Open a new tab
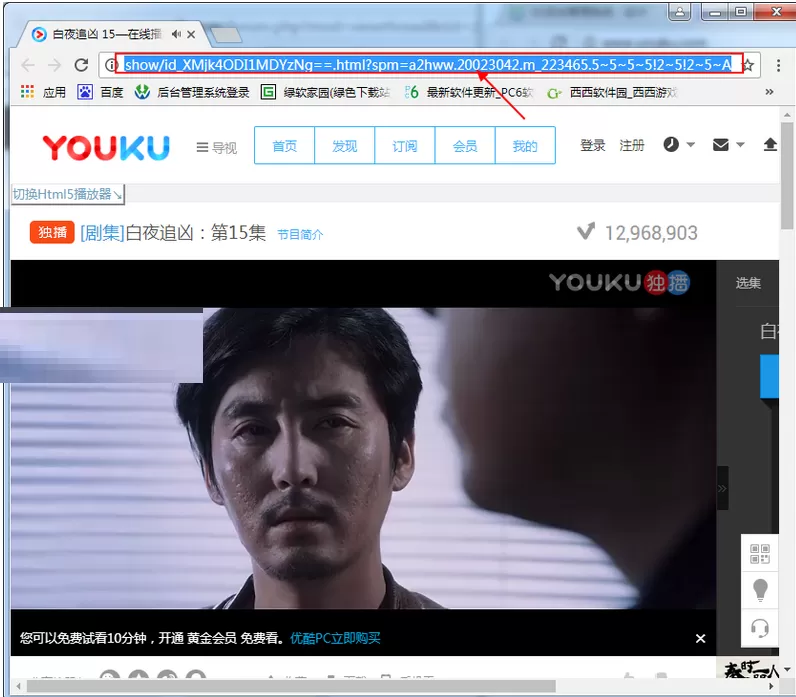Viewport: 796px width, 697px height. click(x=226, y=35)
